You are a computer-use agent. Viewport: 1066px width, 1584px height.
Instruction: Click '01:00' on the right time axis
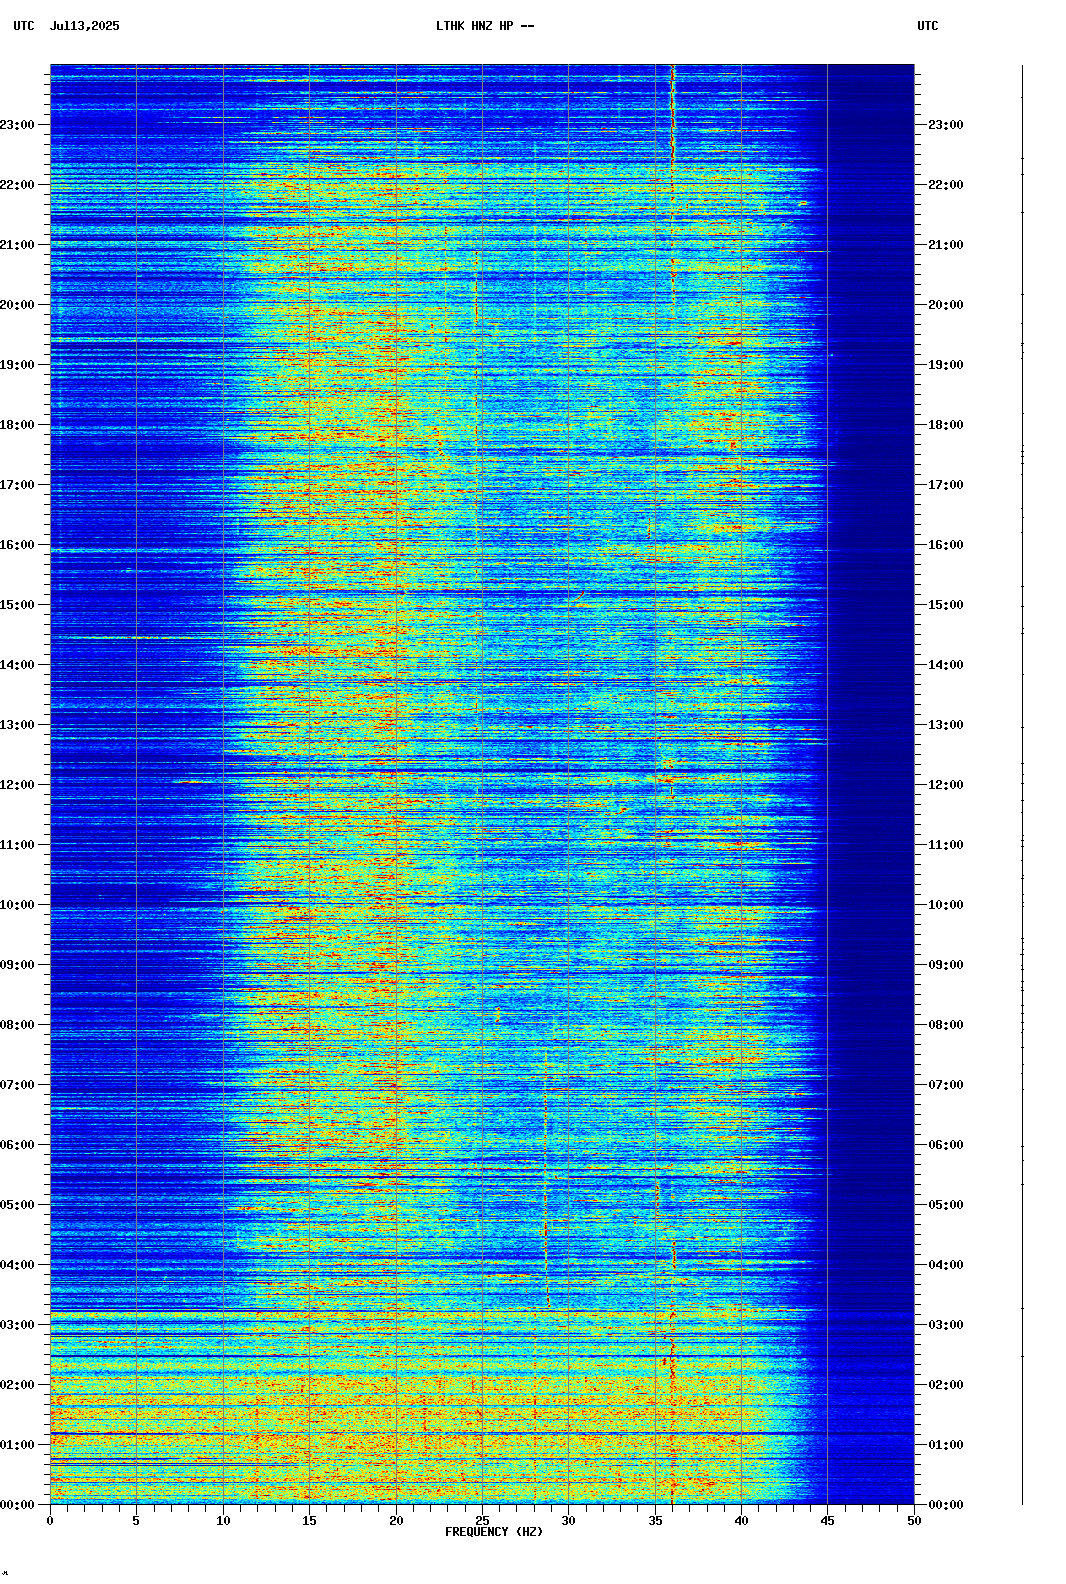(x=946, y=1445)
